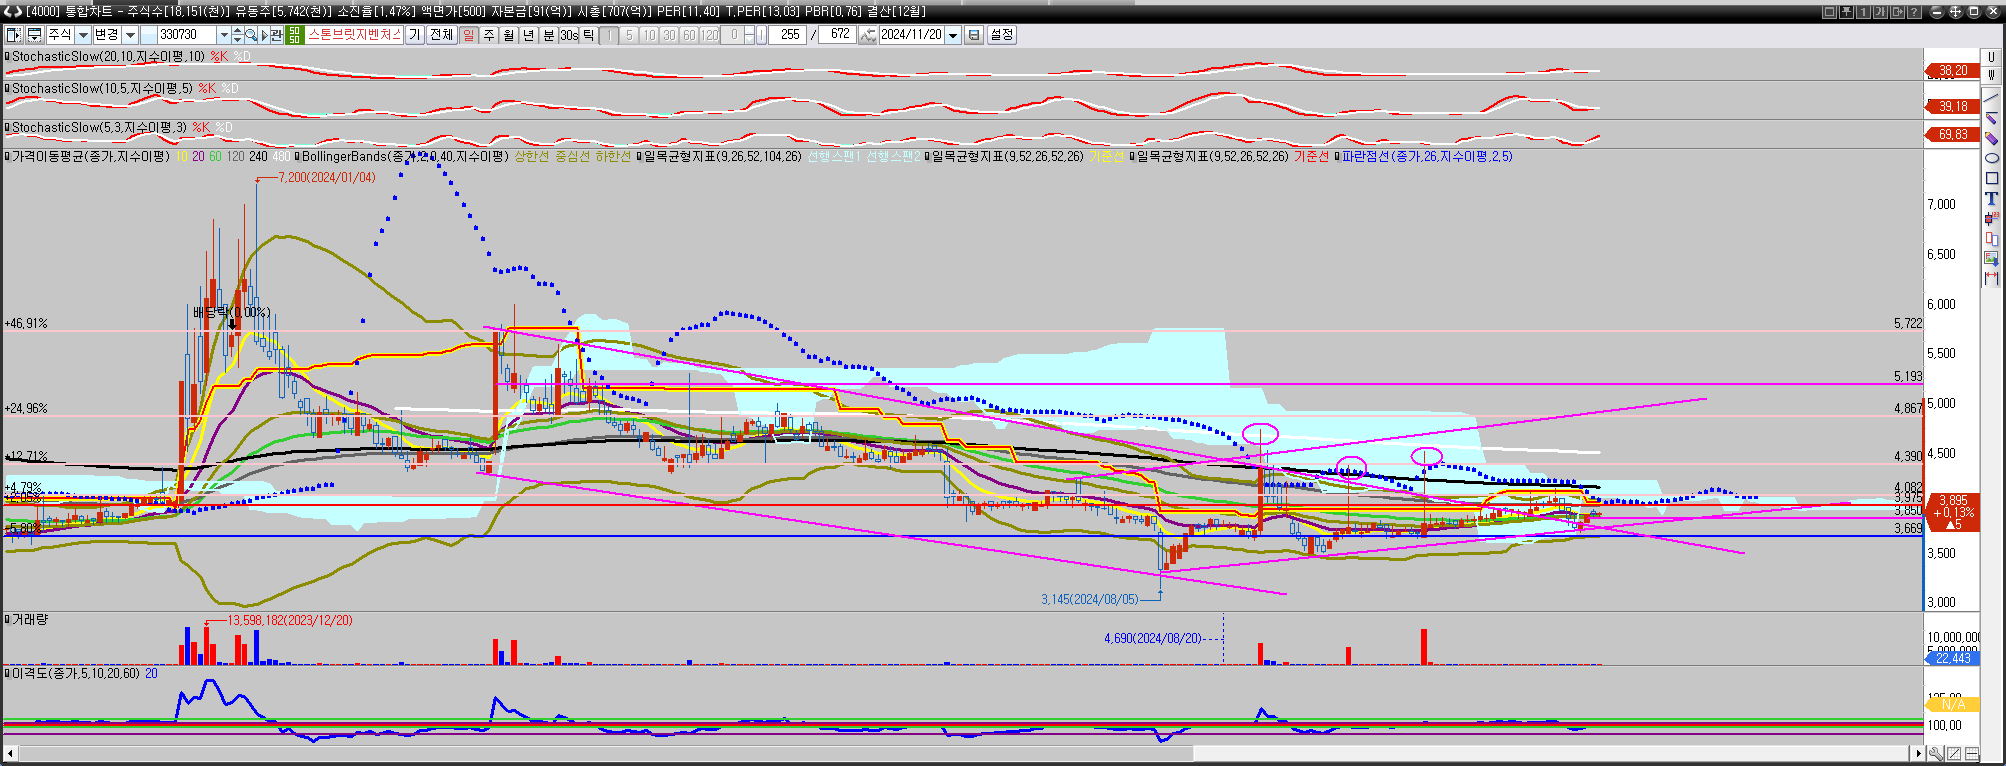The height and width of the screenshot is (766, 2006).
Task: Open the 주식 market type dropdown
Action: 82,35
